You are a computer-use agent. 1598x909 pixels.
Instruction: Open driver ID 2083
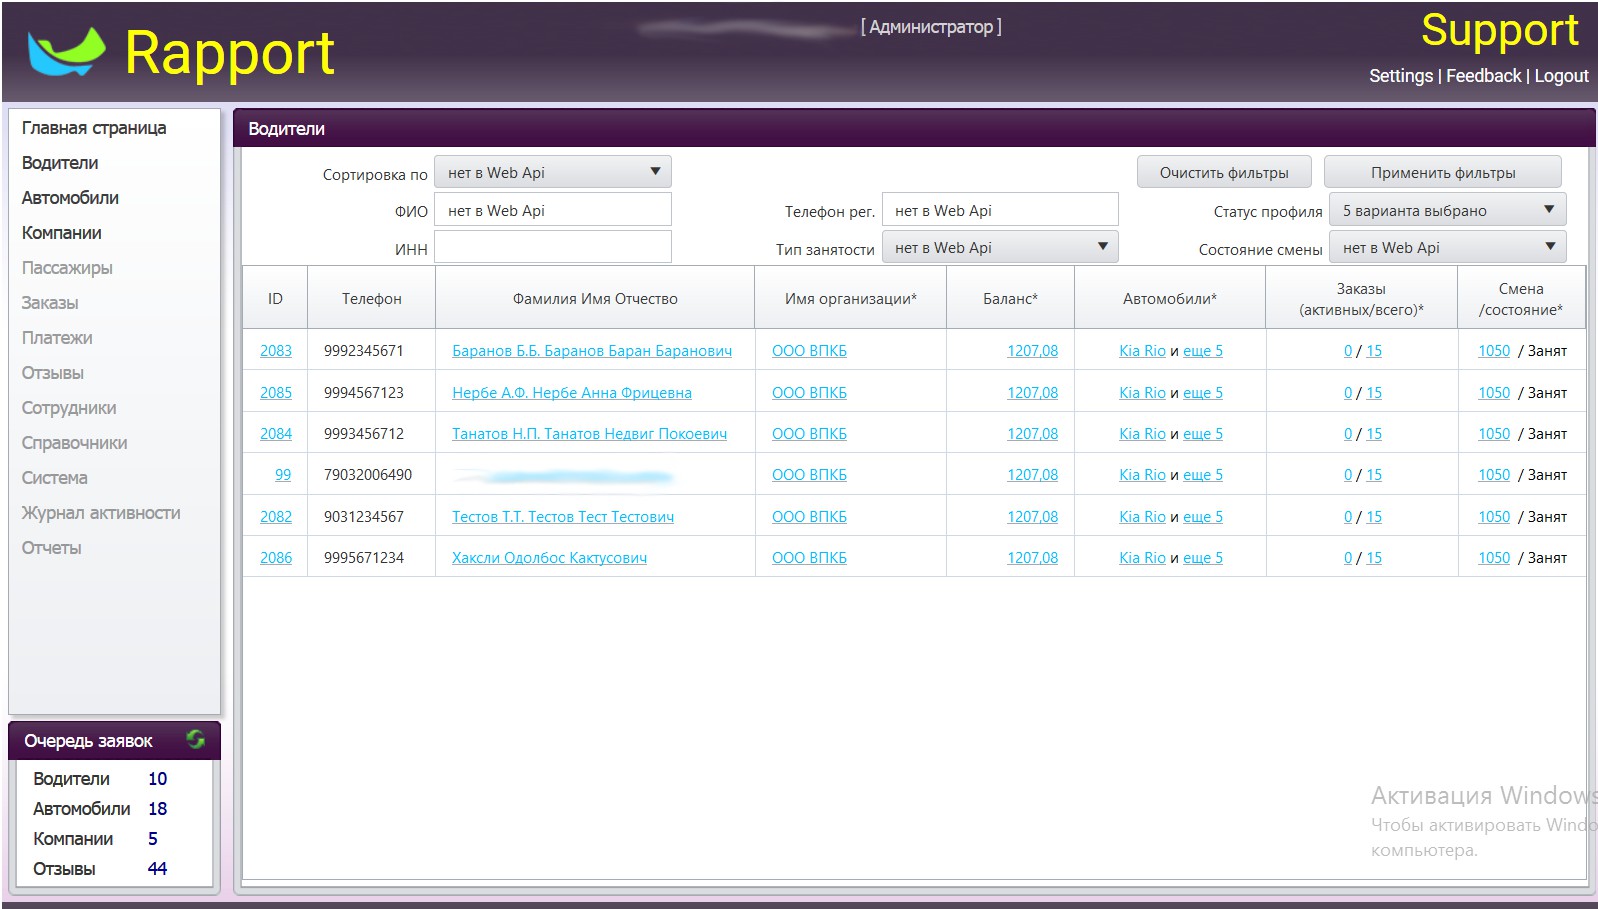pos(276,351)
